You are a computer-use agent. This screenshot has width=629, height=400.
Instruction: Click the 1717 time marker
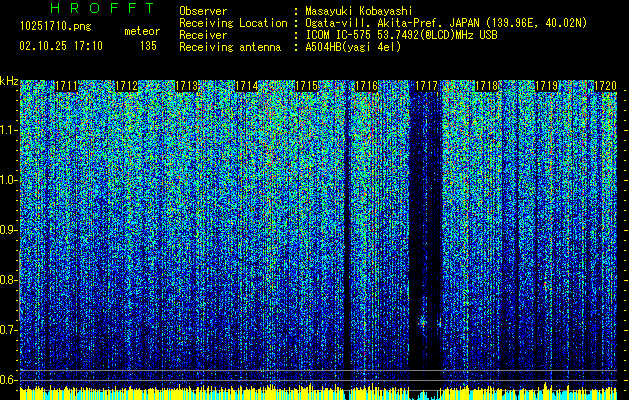[426, 86]
